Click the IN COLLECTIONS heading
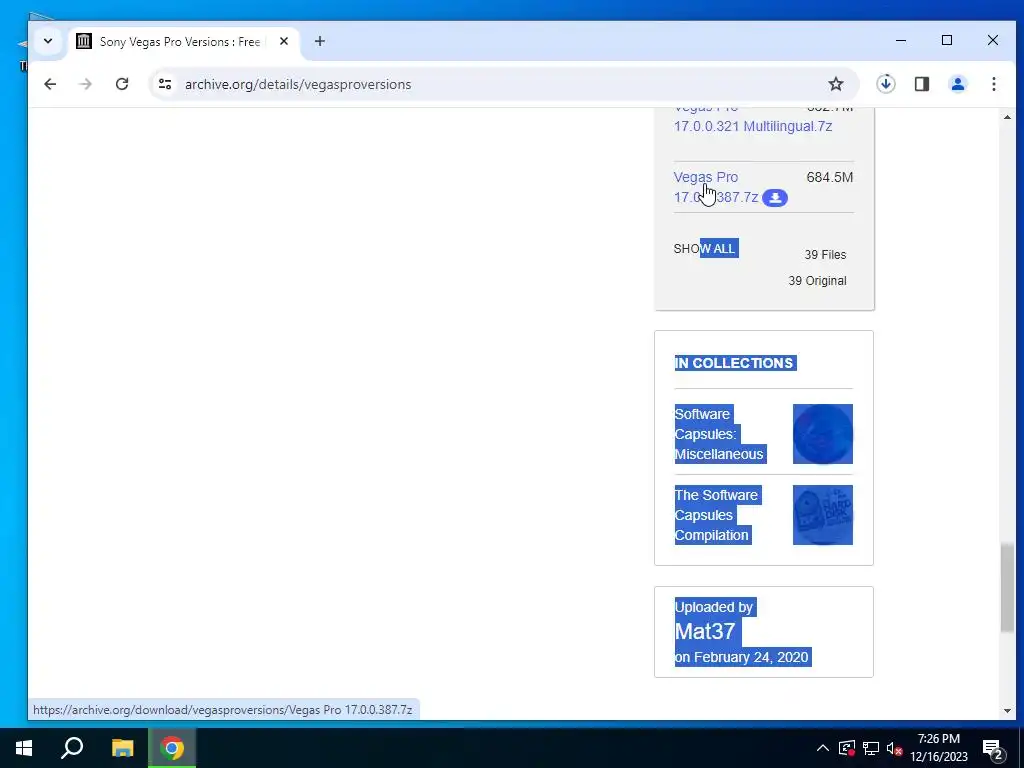The width and height of the screenshot is (1024, 768). click(734, 363)
